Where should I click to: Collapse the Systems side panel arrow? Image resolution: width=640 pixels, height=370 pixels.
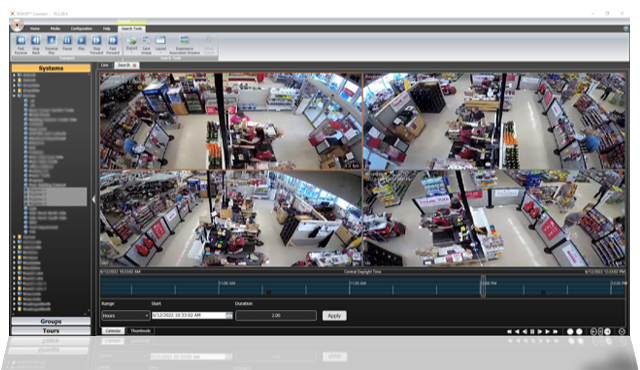coord(93,199)
